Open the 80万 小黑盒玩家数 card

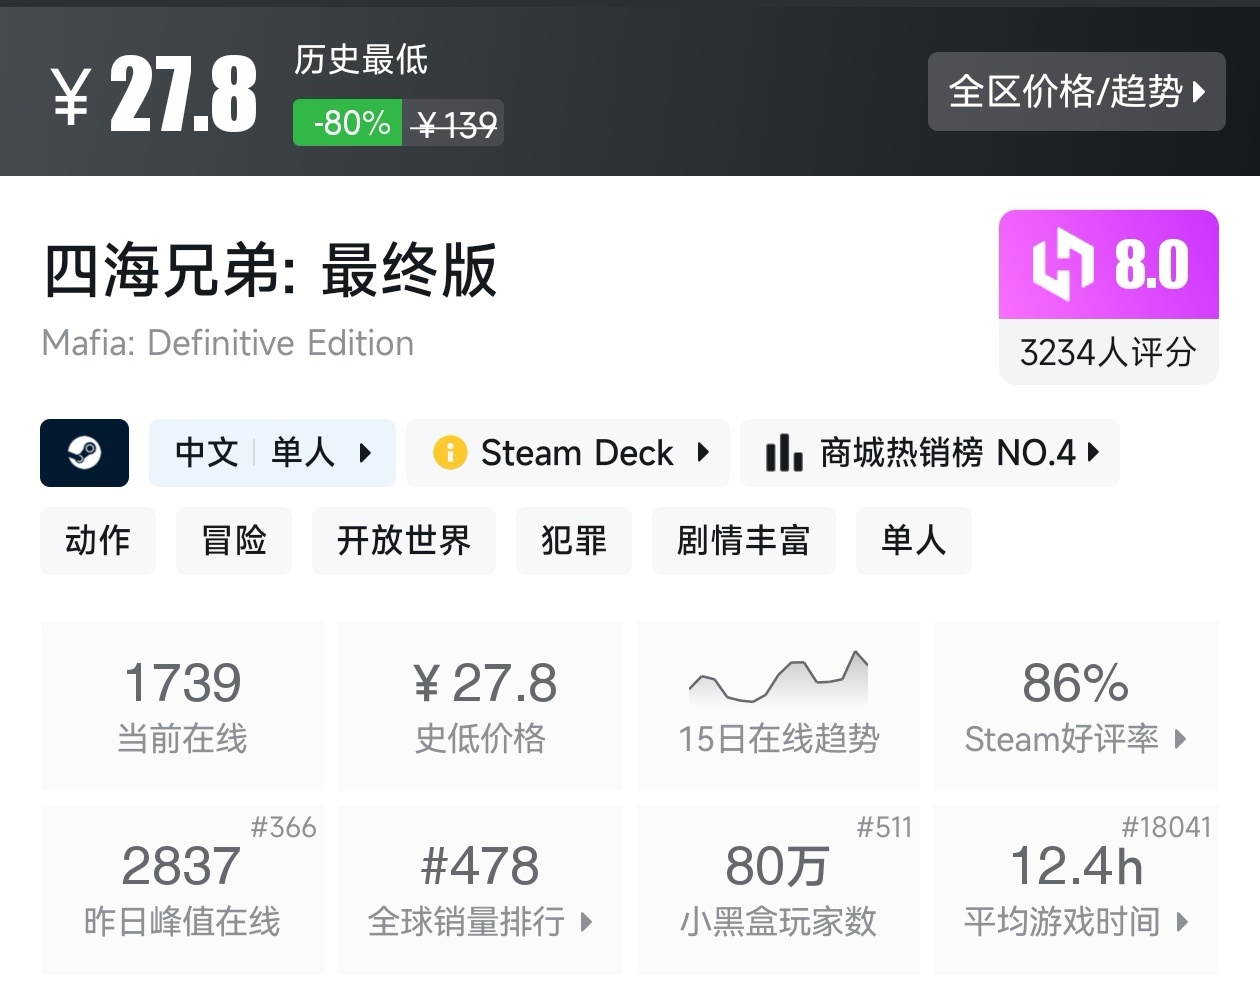coord(778,889)
